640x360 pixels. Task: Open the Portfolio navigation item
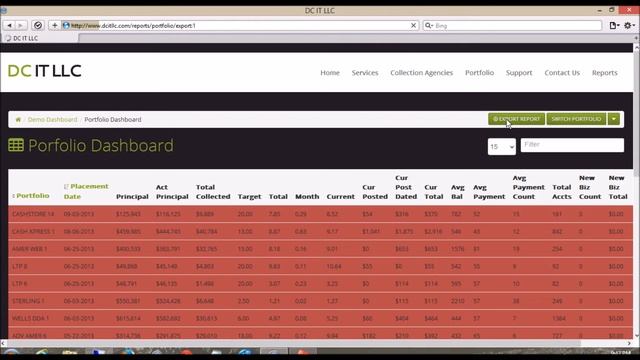click(x=479, y=73)
